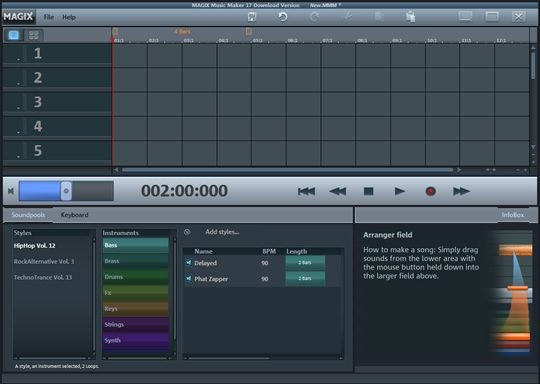540x384 pixels.
Task: Select the Synth instrument
Action: [x=136, y=340]
